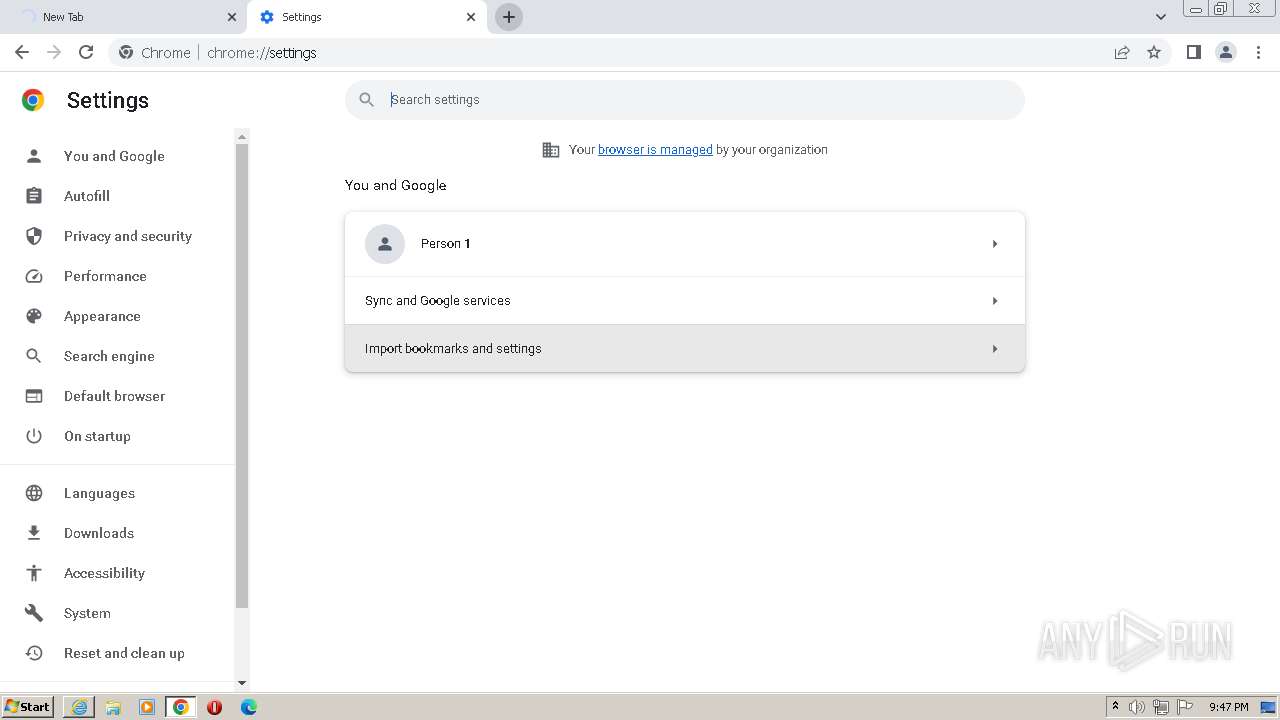1280x720 pixels.
Task: Launch Internet Explorer from taskbar
Action: [79, 707]
